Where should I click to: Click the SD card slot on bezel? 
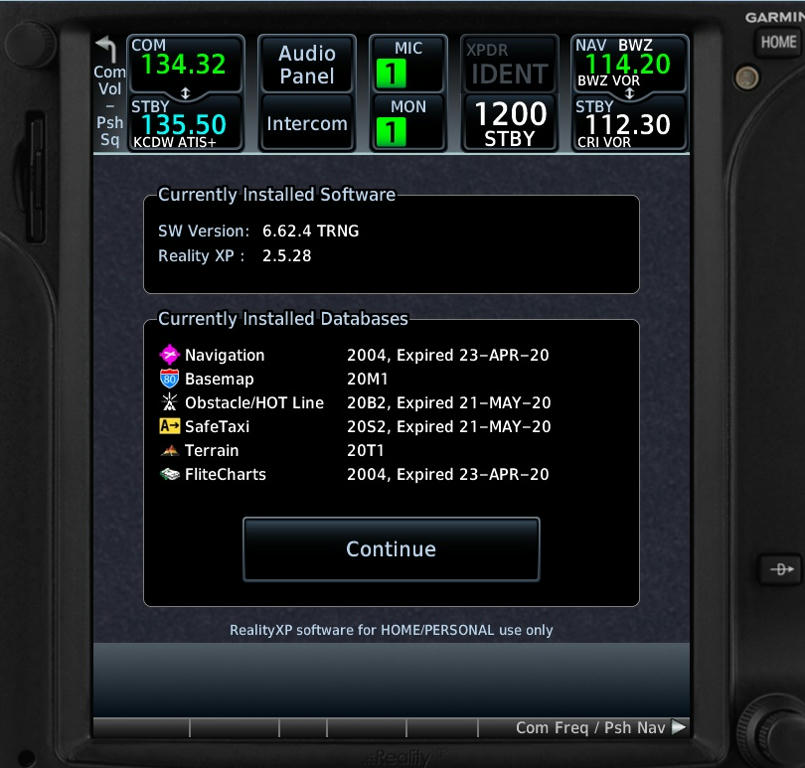[36, 176]
